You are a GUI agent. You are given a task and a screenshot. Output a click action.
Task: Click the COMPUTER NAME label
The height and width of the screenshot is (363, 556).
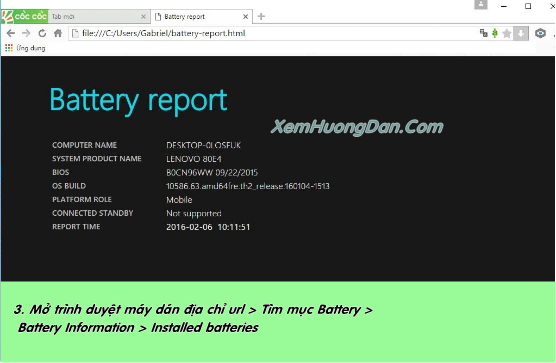click(84, 145)
